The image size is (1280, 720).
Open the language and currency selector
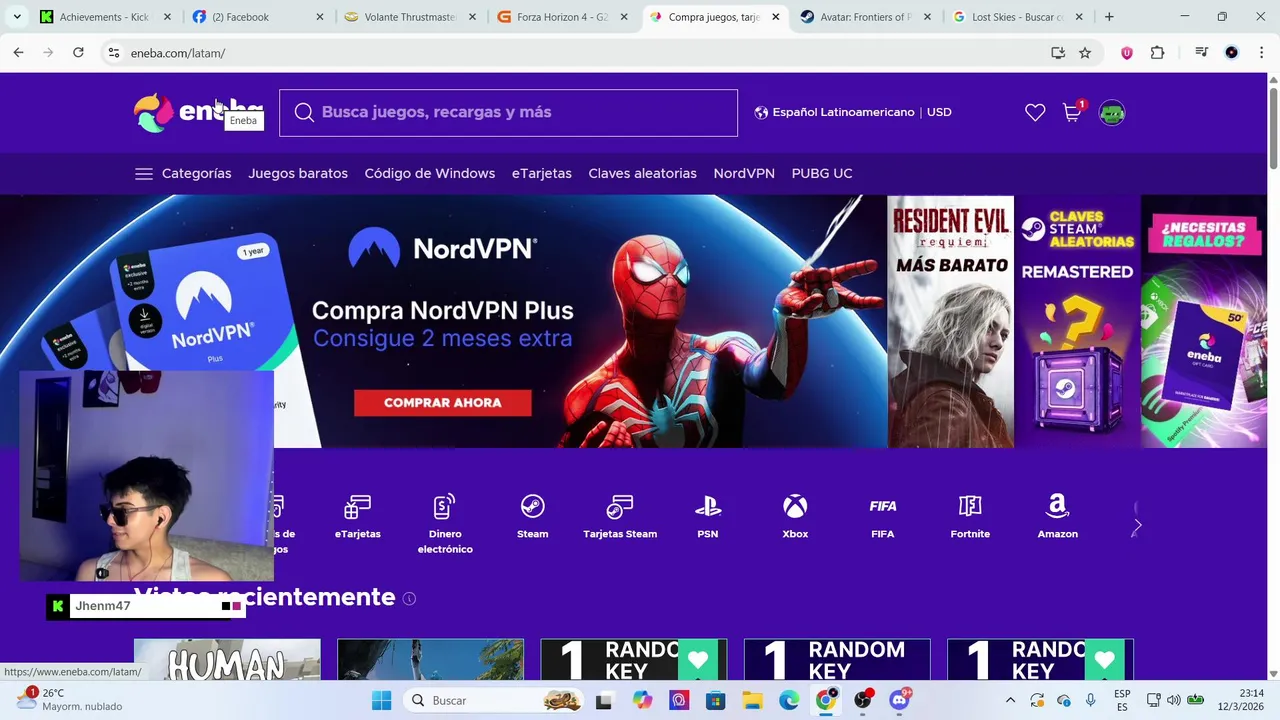(x=853, y=112)
